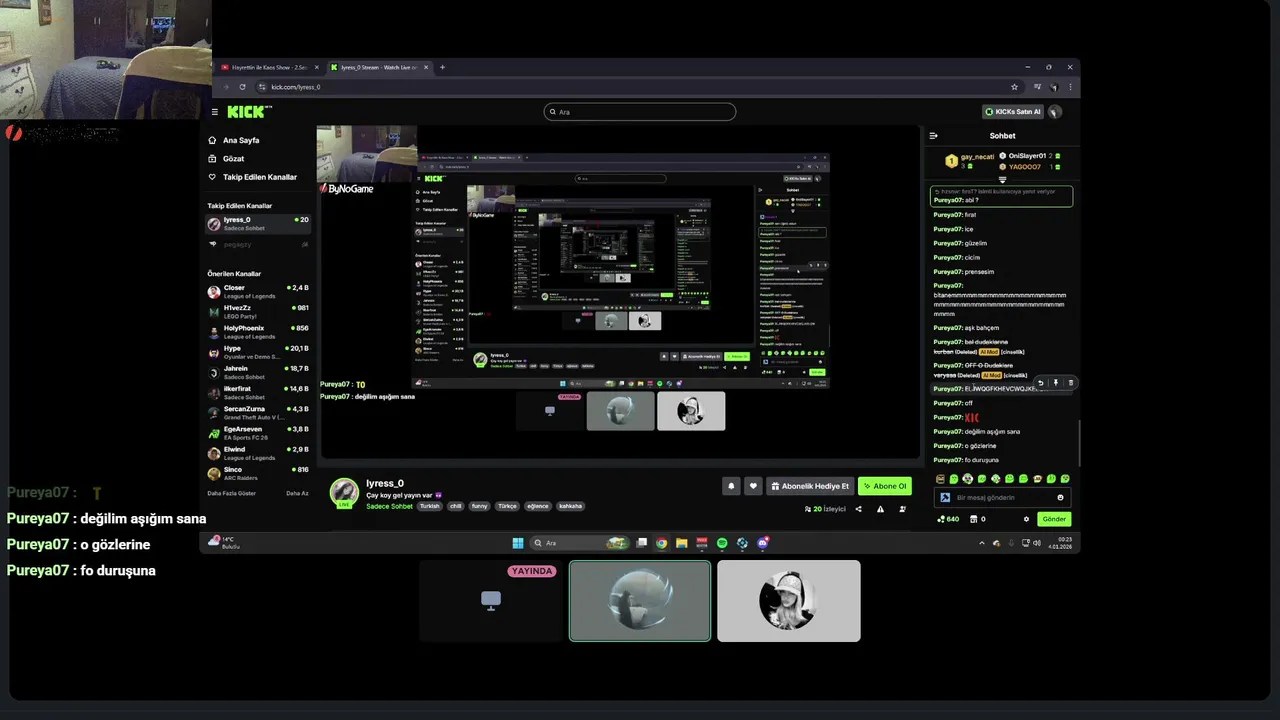Select the chill tag

(x=456, y=506)
